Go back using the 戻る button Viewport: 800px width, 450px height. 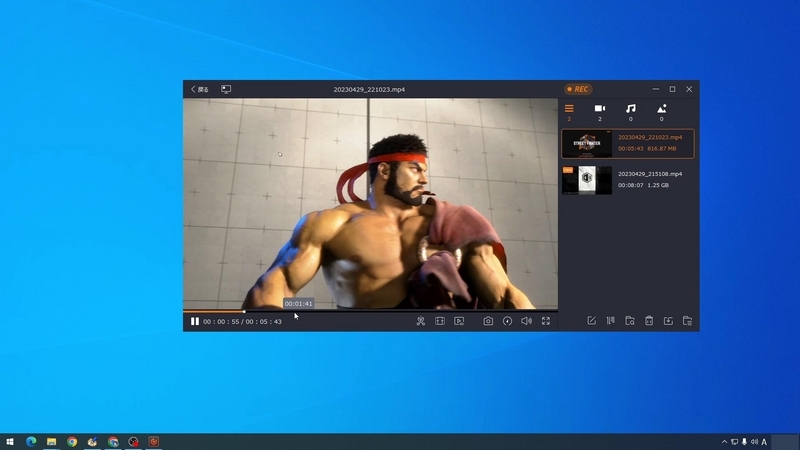(x=199, y=89)
